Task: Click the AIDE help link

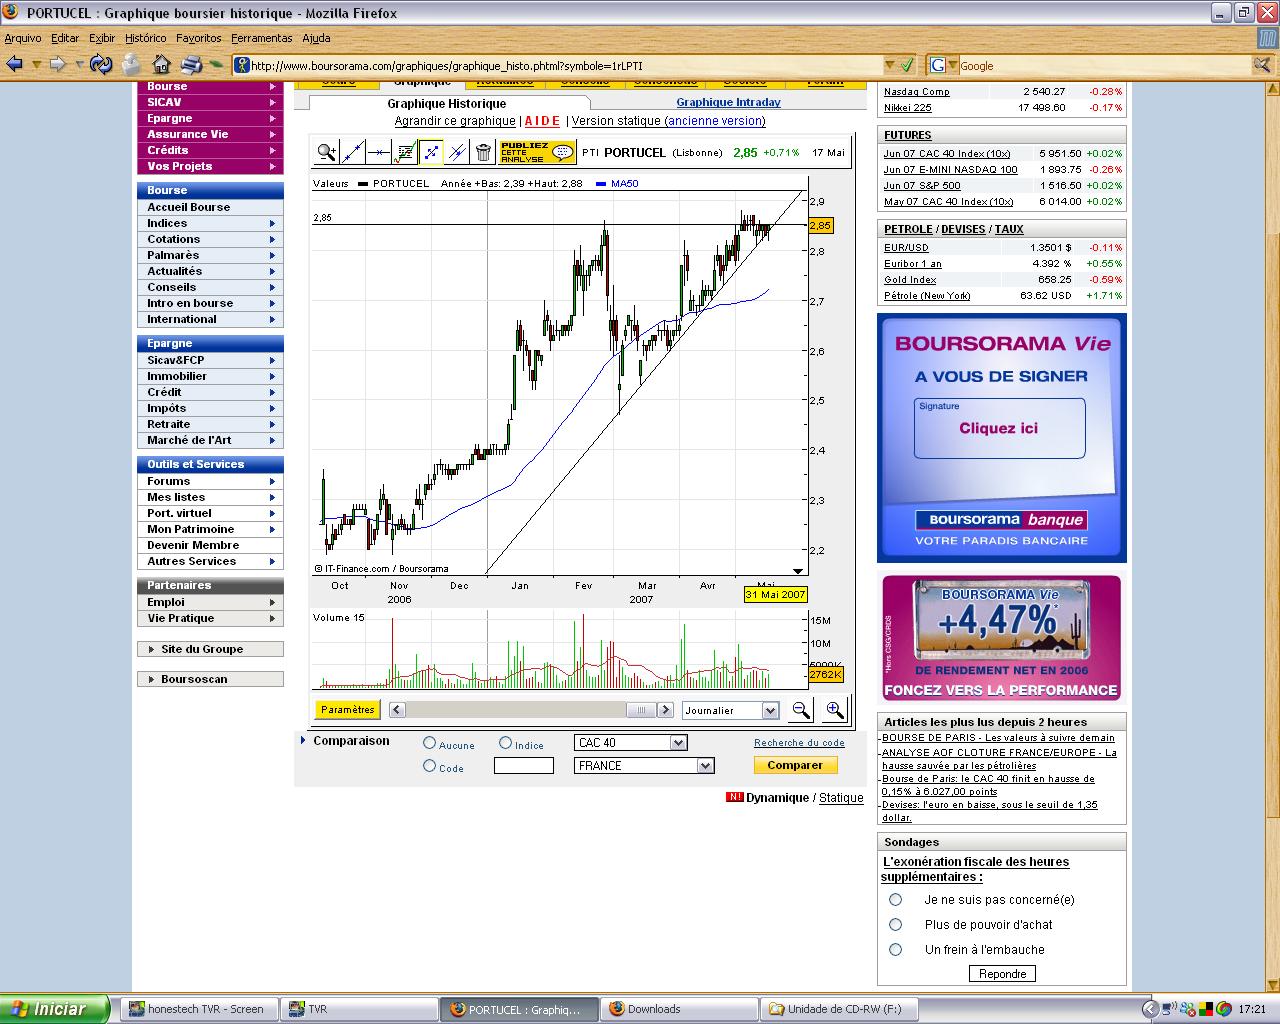Action: coord(543,121)
